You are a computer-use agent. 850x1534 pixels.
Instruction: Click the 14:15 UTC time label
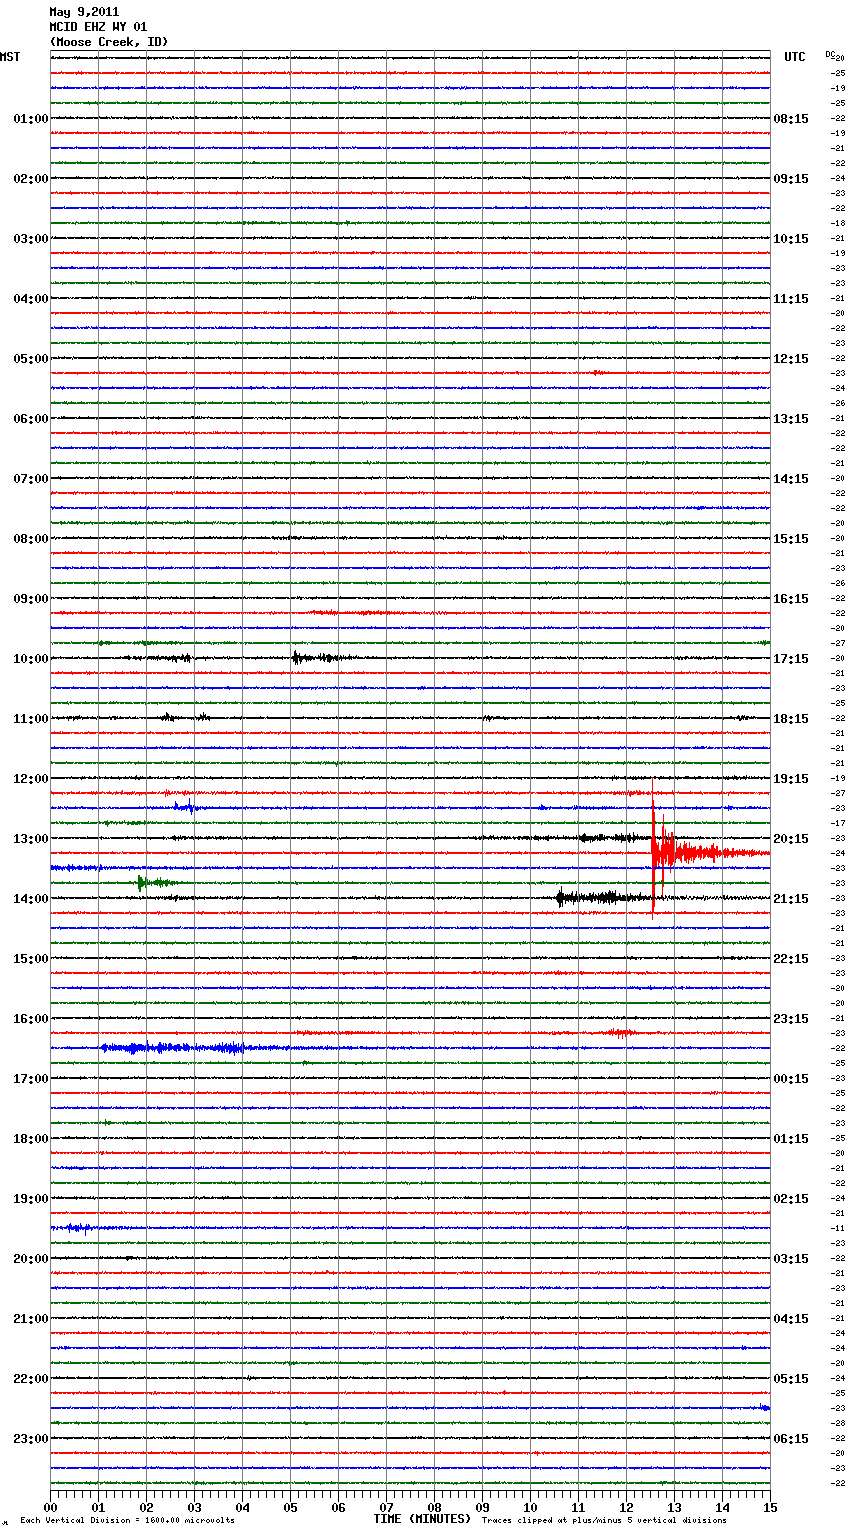coord(791,478)
